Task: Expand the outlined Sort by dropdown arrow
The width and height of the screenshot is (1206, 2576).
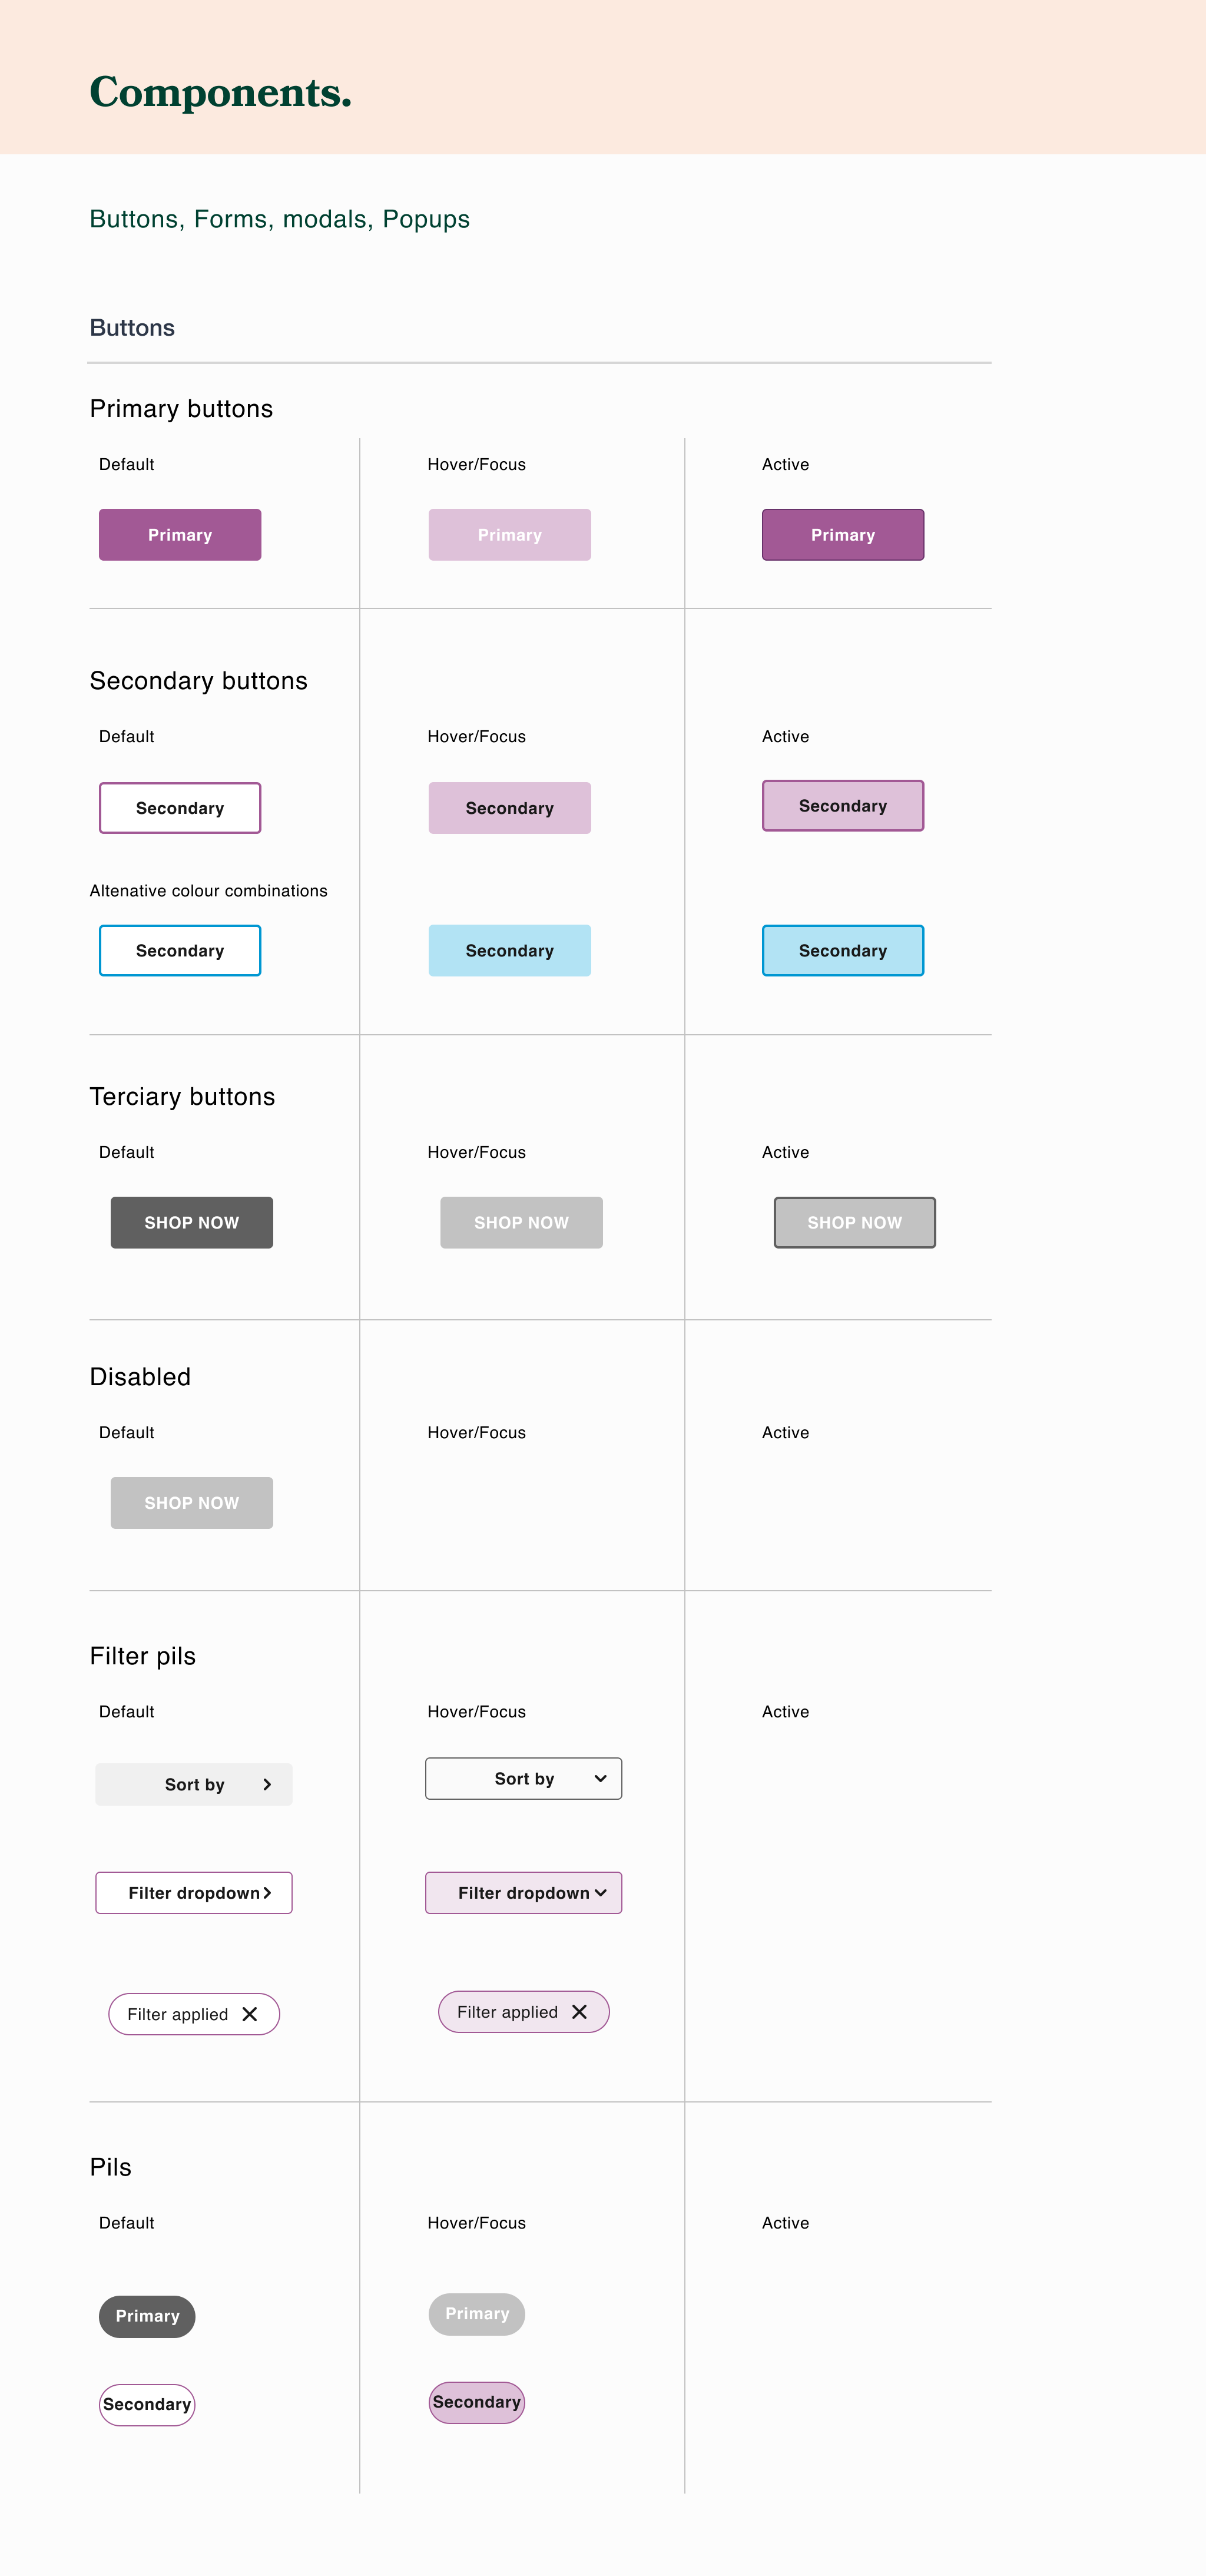Action: (x=600, y=1778)
